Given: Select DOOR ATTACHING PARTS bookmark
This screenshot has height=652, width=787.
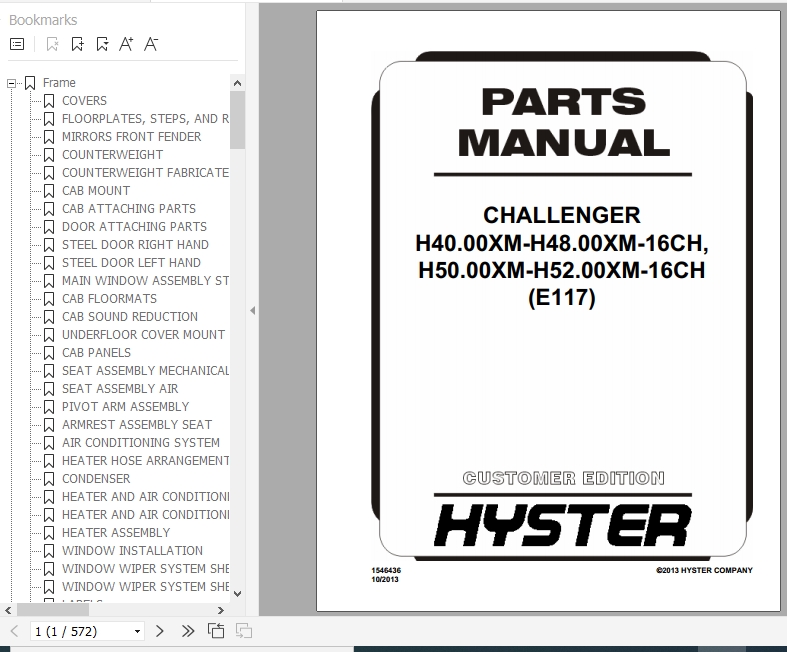Looking at the screenshot, I should [x=135, y=227].
